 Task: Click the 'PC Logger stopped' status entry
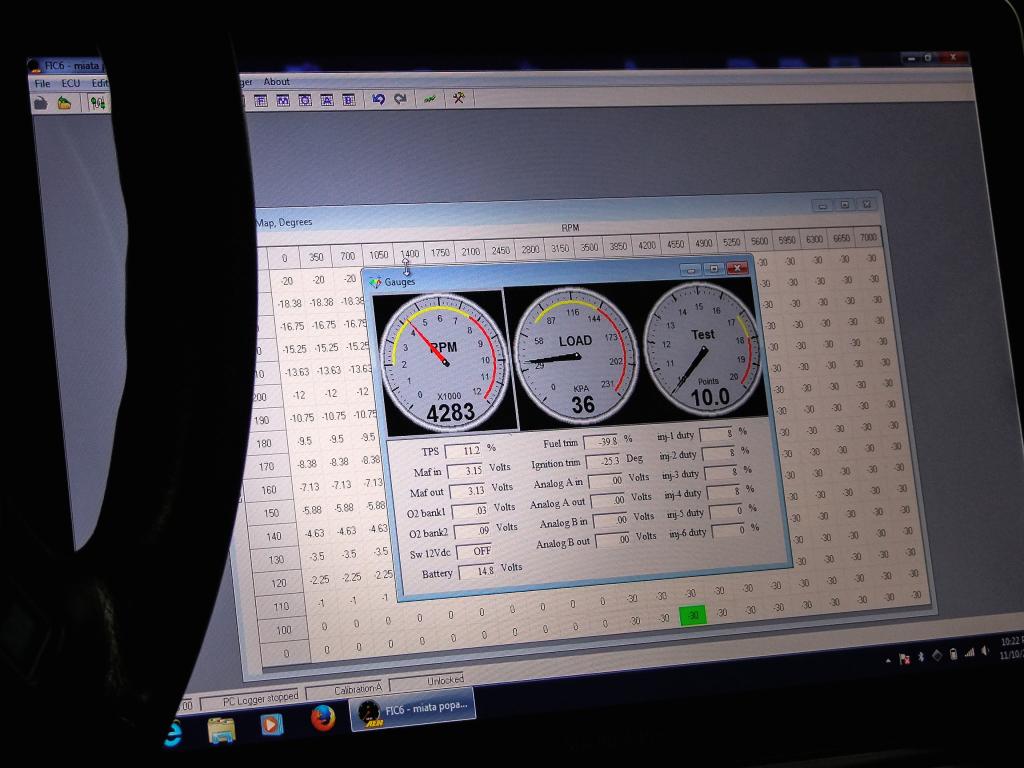click(259, 699)
